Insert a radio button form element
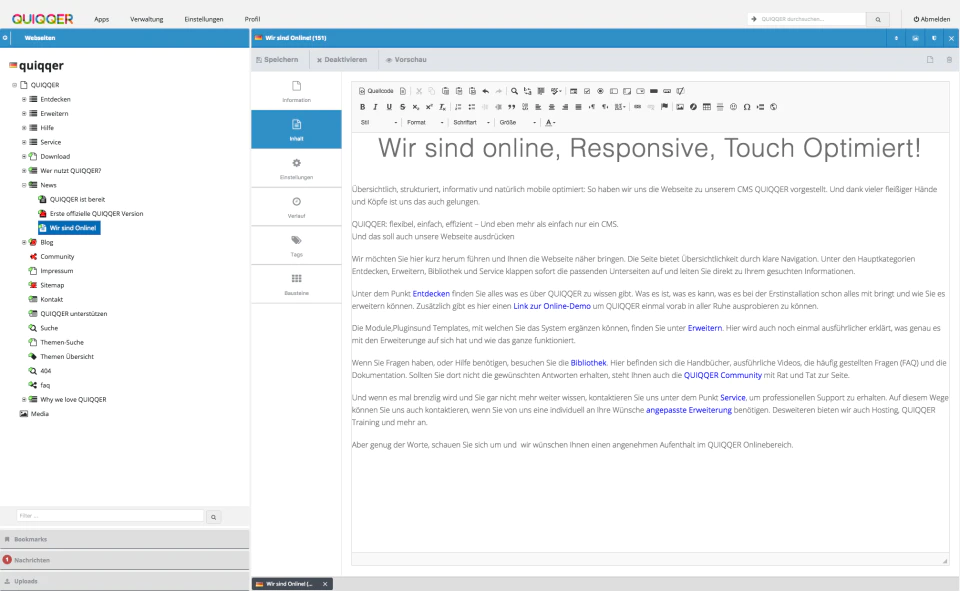This screenshot has width=960, height=591. tap(600, 91)
